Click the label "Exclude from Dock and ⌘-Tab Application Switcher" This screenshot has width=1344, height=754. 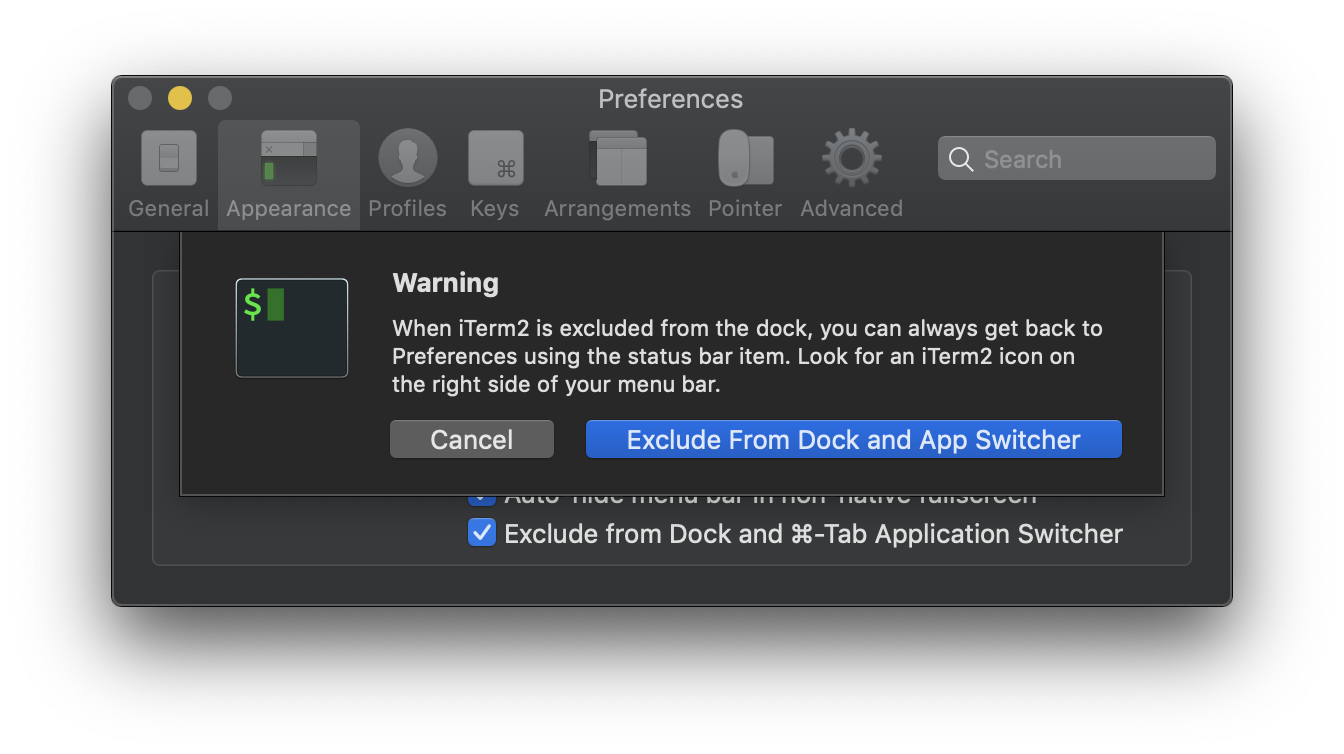812,533
